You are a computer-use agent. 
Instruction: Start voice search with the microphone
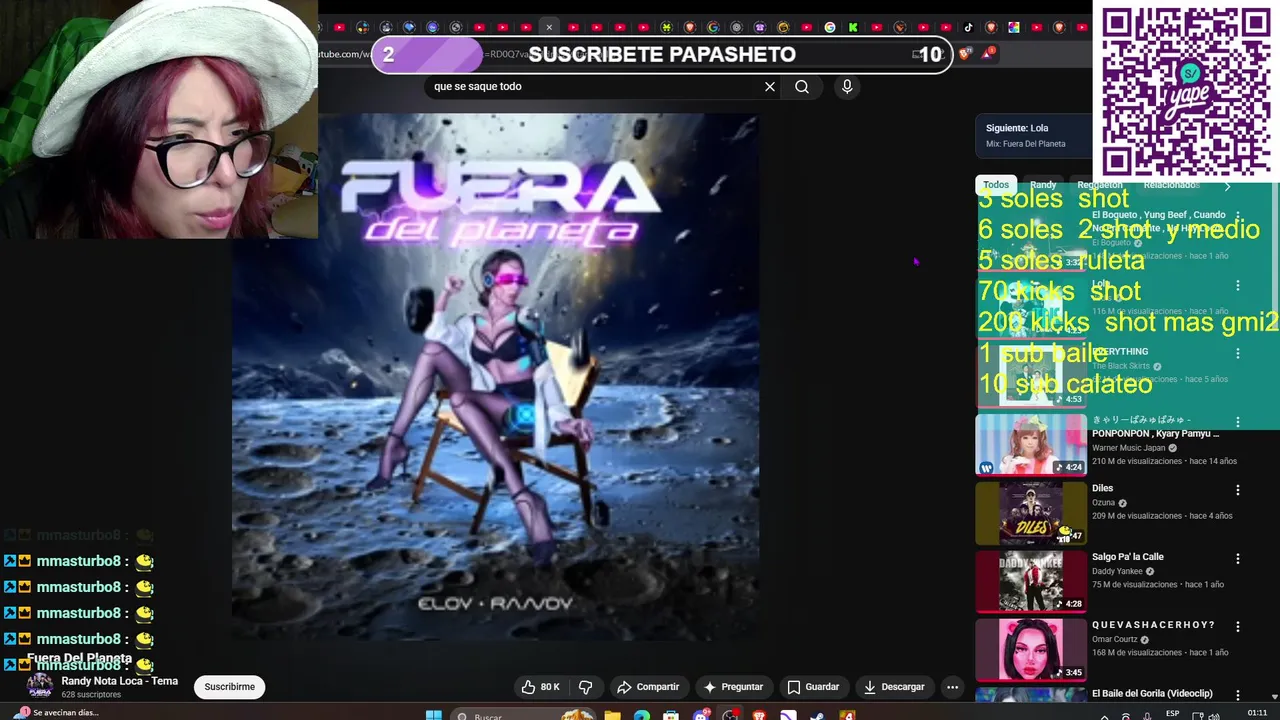847,87
